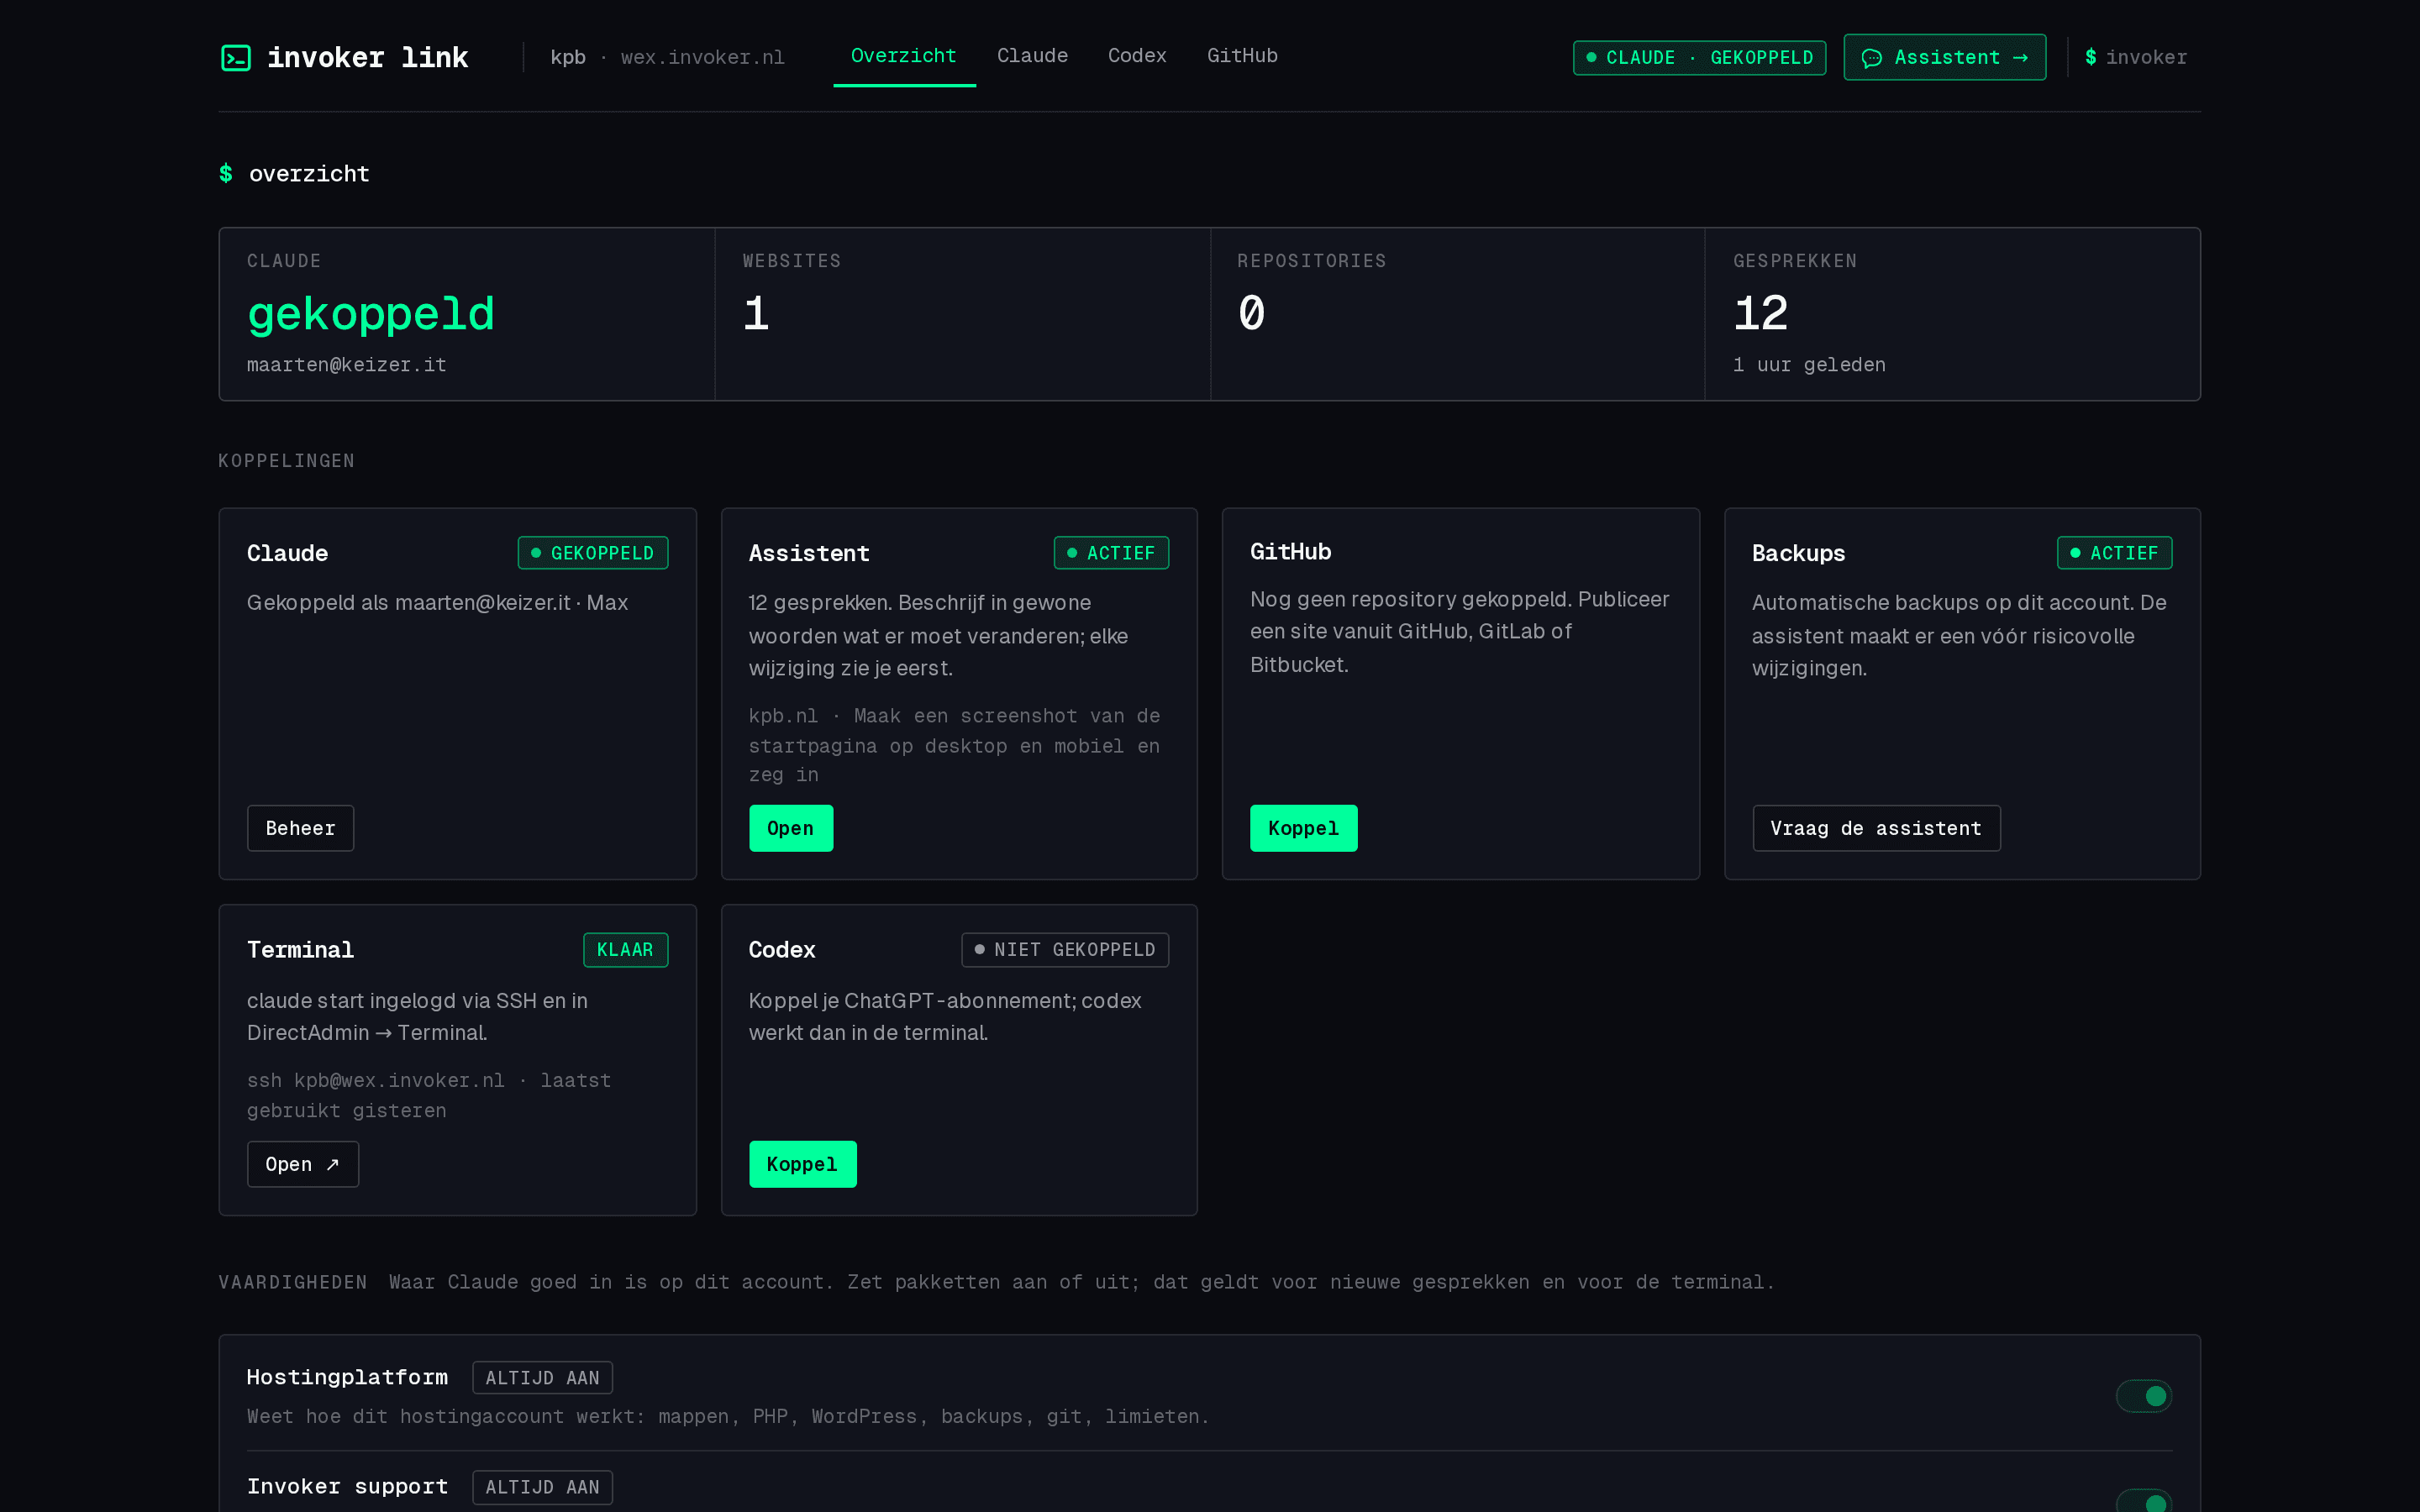Click the VAARDIGHEDEN section heading
Image resolution: width=2420 pixels, height=1512 pixels.
(293, 1282)
